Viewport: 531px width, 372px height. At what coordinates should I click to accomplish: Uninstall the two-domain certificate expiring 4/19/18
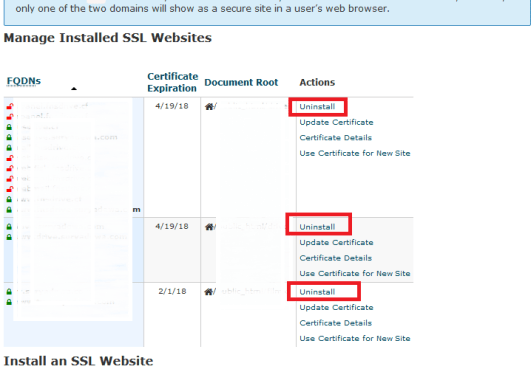click(x=317, y=227)
